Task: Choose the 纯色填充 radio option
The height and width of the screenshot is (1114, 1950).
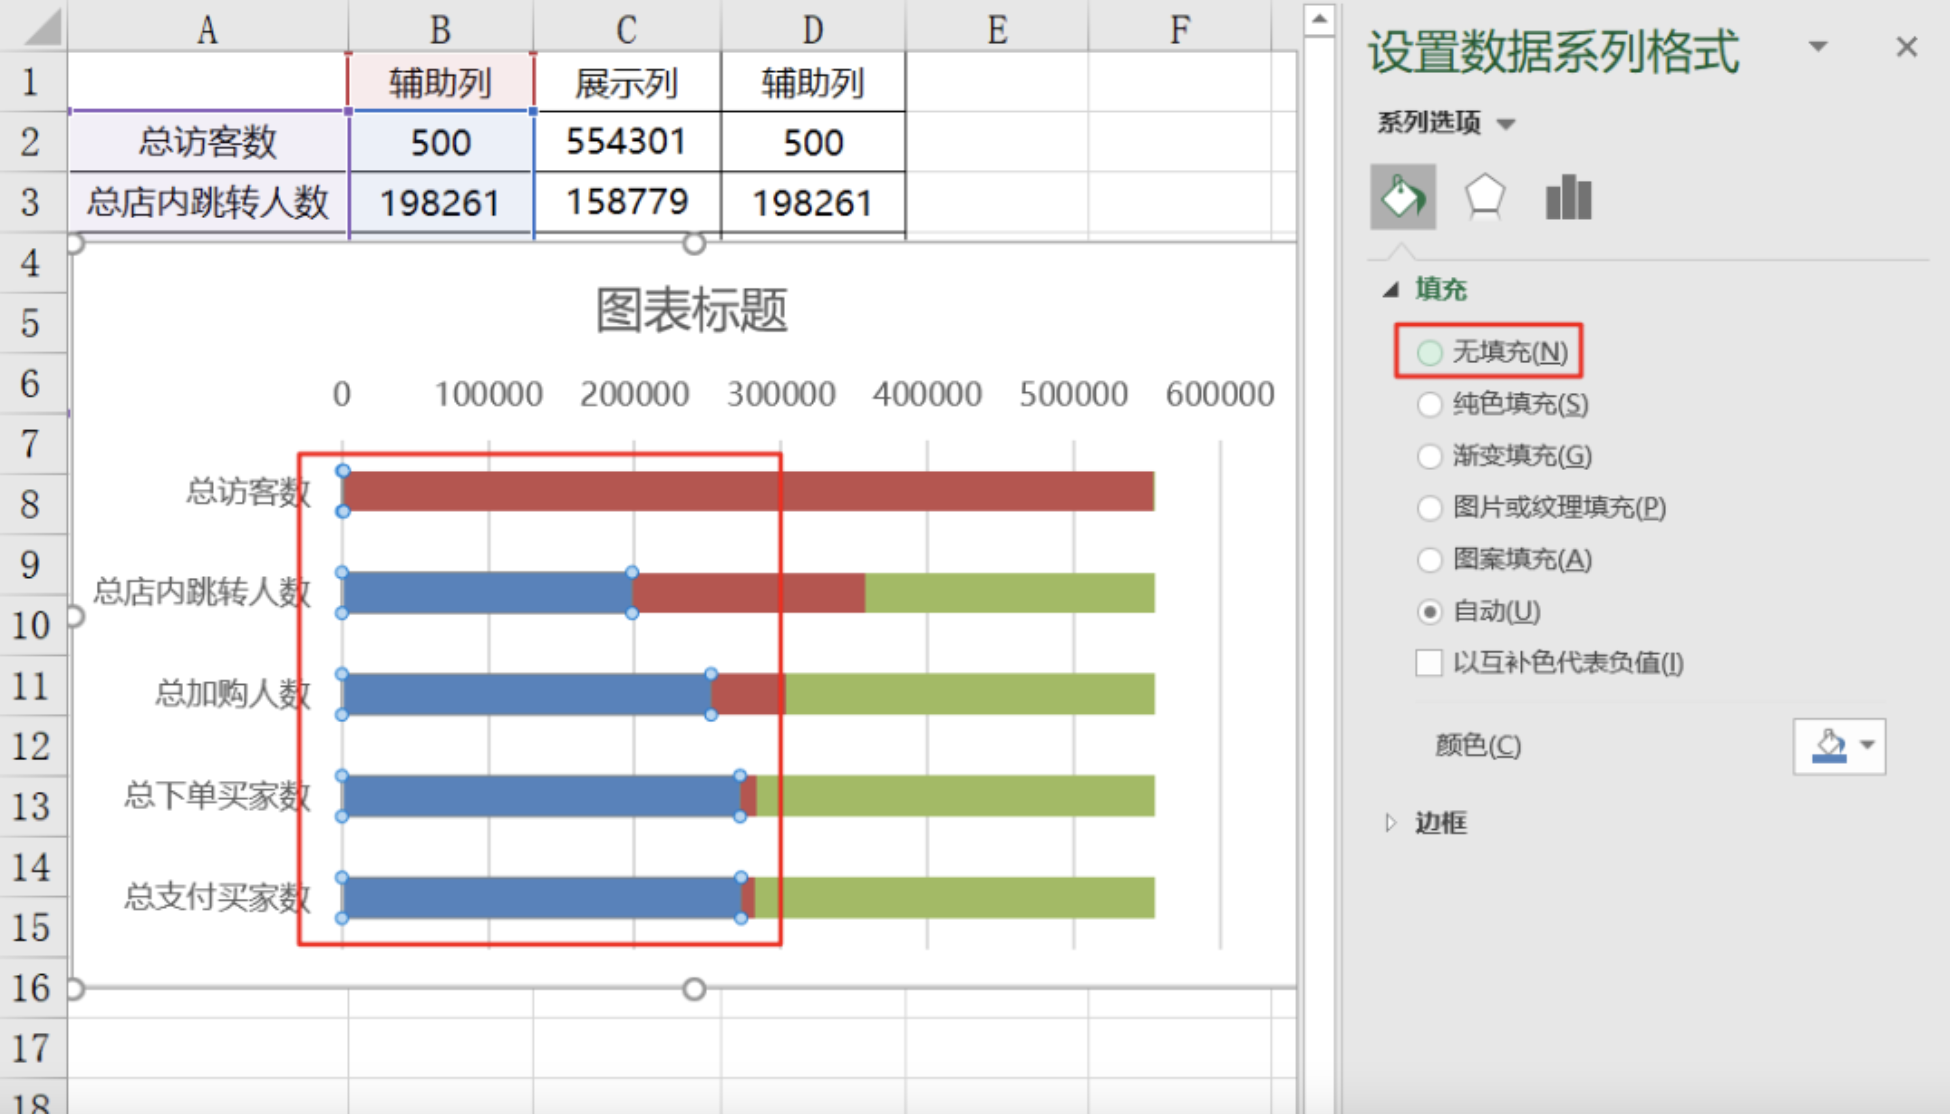Action: [1430, 404]
